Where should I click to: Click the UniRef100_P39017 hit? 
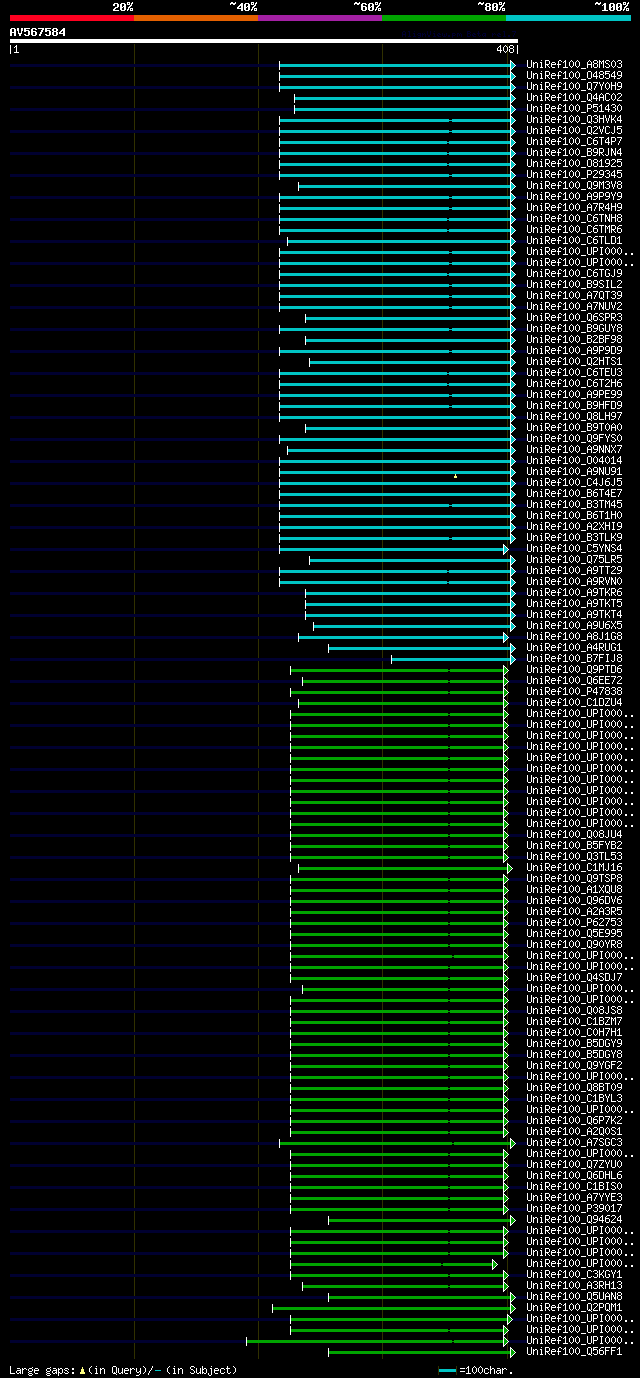[574, 1208]
